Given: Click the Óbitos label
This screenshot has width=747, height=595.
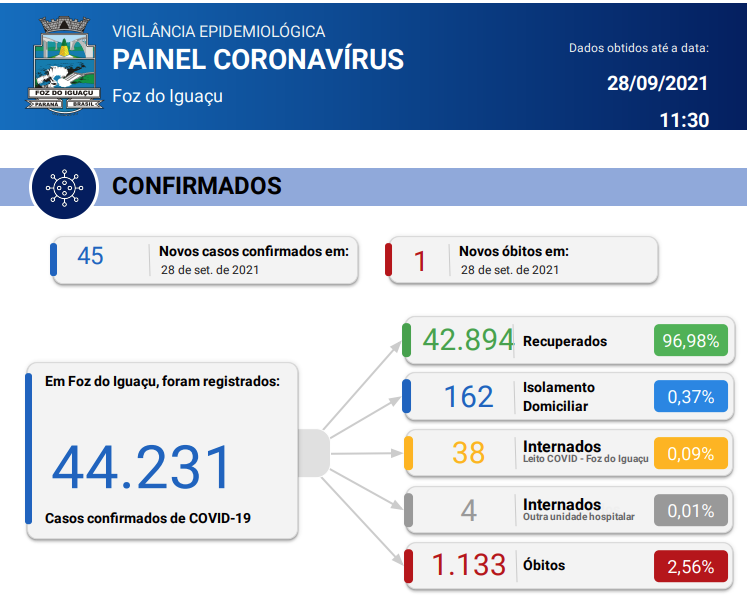Looking at the screenshot, I should click(544, 565).
